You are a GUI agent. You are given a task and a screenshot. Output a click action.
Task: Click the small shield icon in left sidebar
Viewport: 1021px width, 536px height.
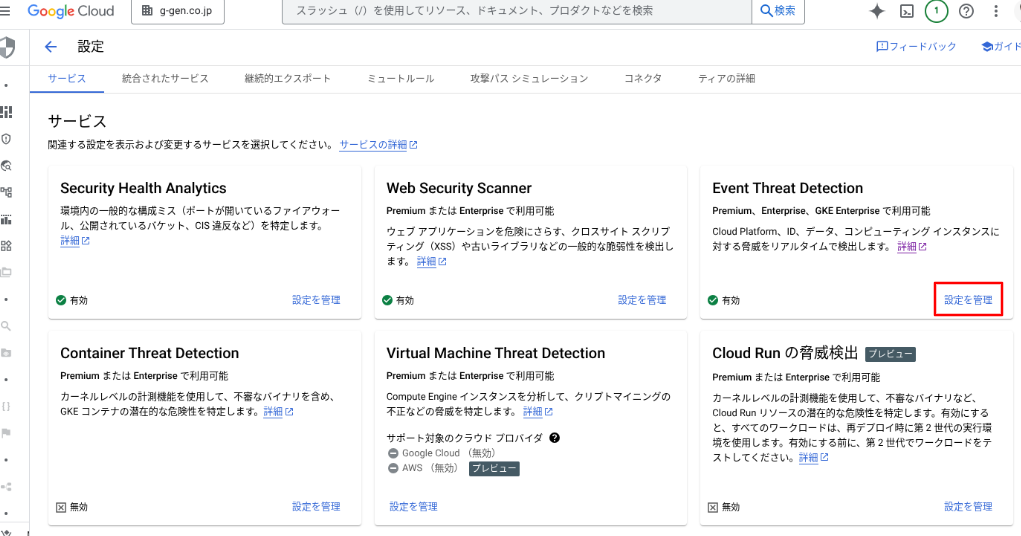point(7,139)
